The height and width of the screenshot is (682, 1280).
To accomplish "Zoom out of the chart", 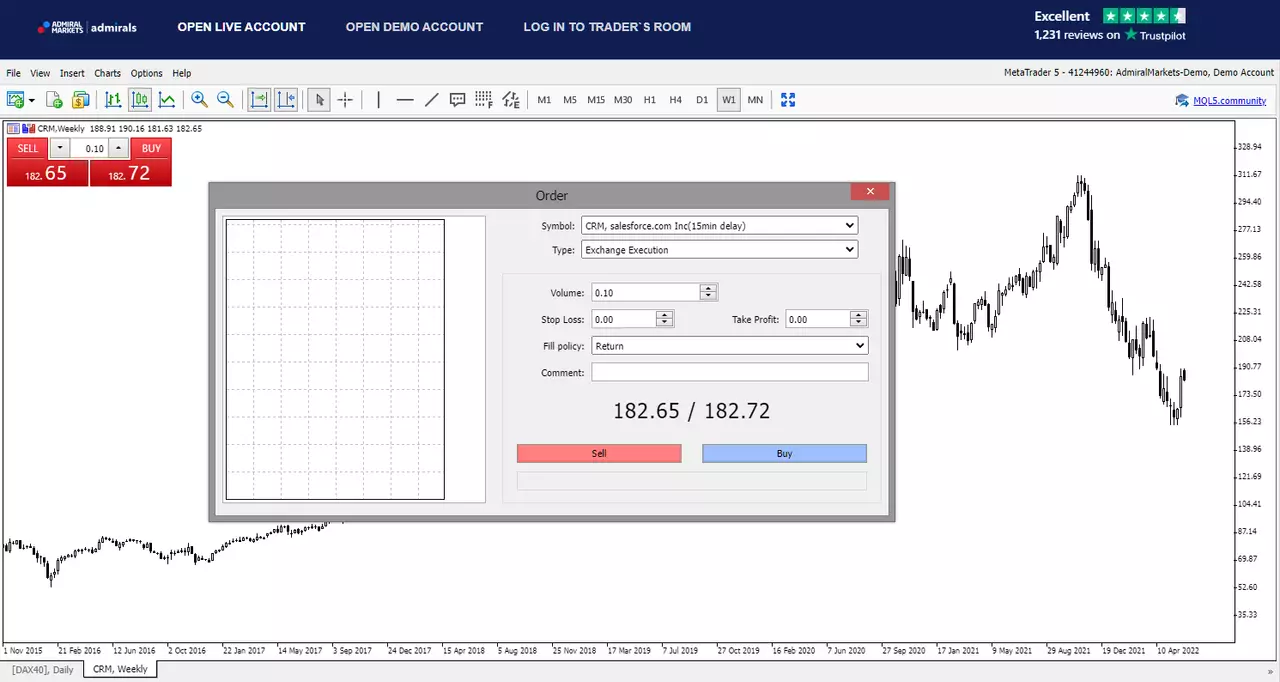I will (225, 99).
